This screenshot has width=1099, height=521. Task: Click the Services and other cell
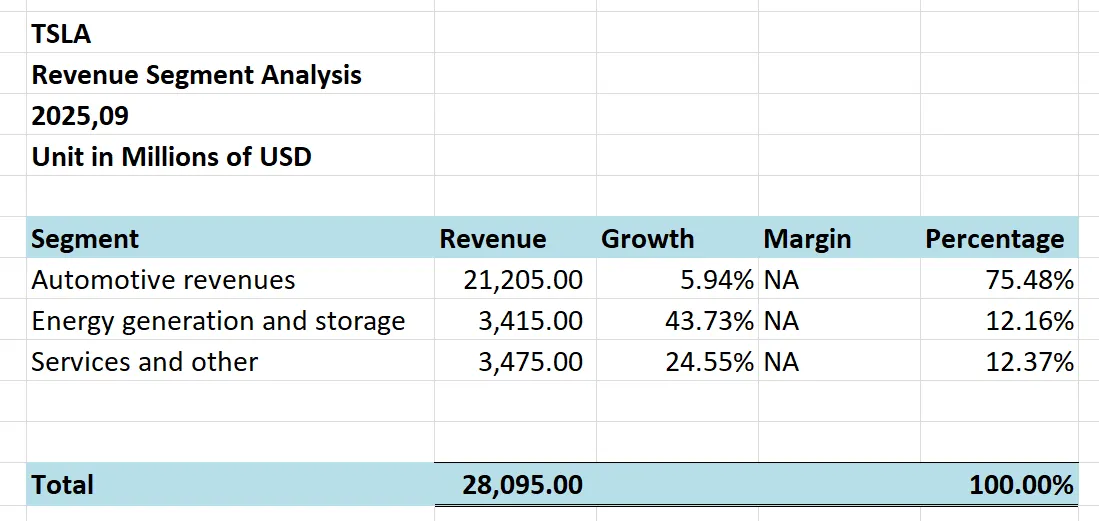coord(231,361)
